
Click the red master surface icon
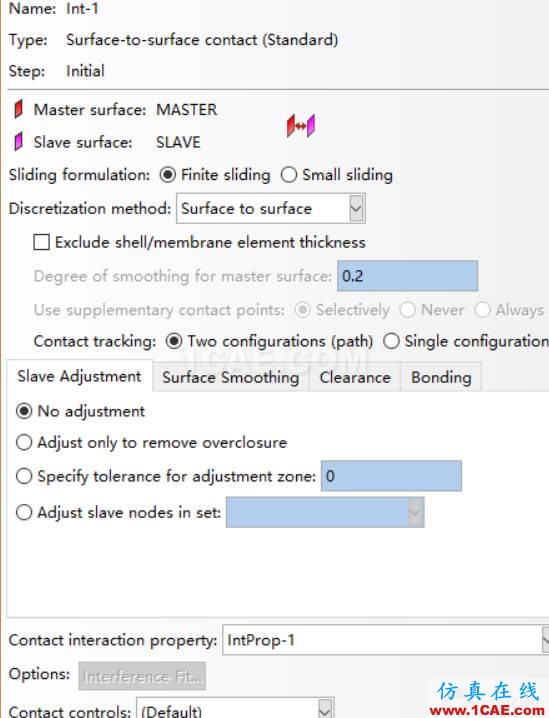coord(18,109)
